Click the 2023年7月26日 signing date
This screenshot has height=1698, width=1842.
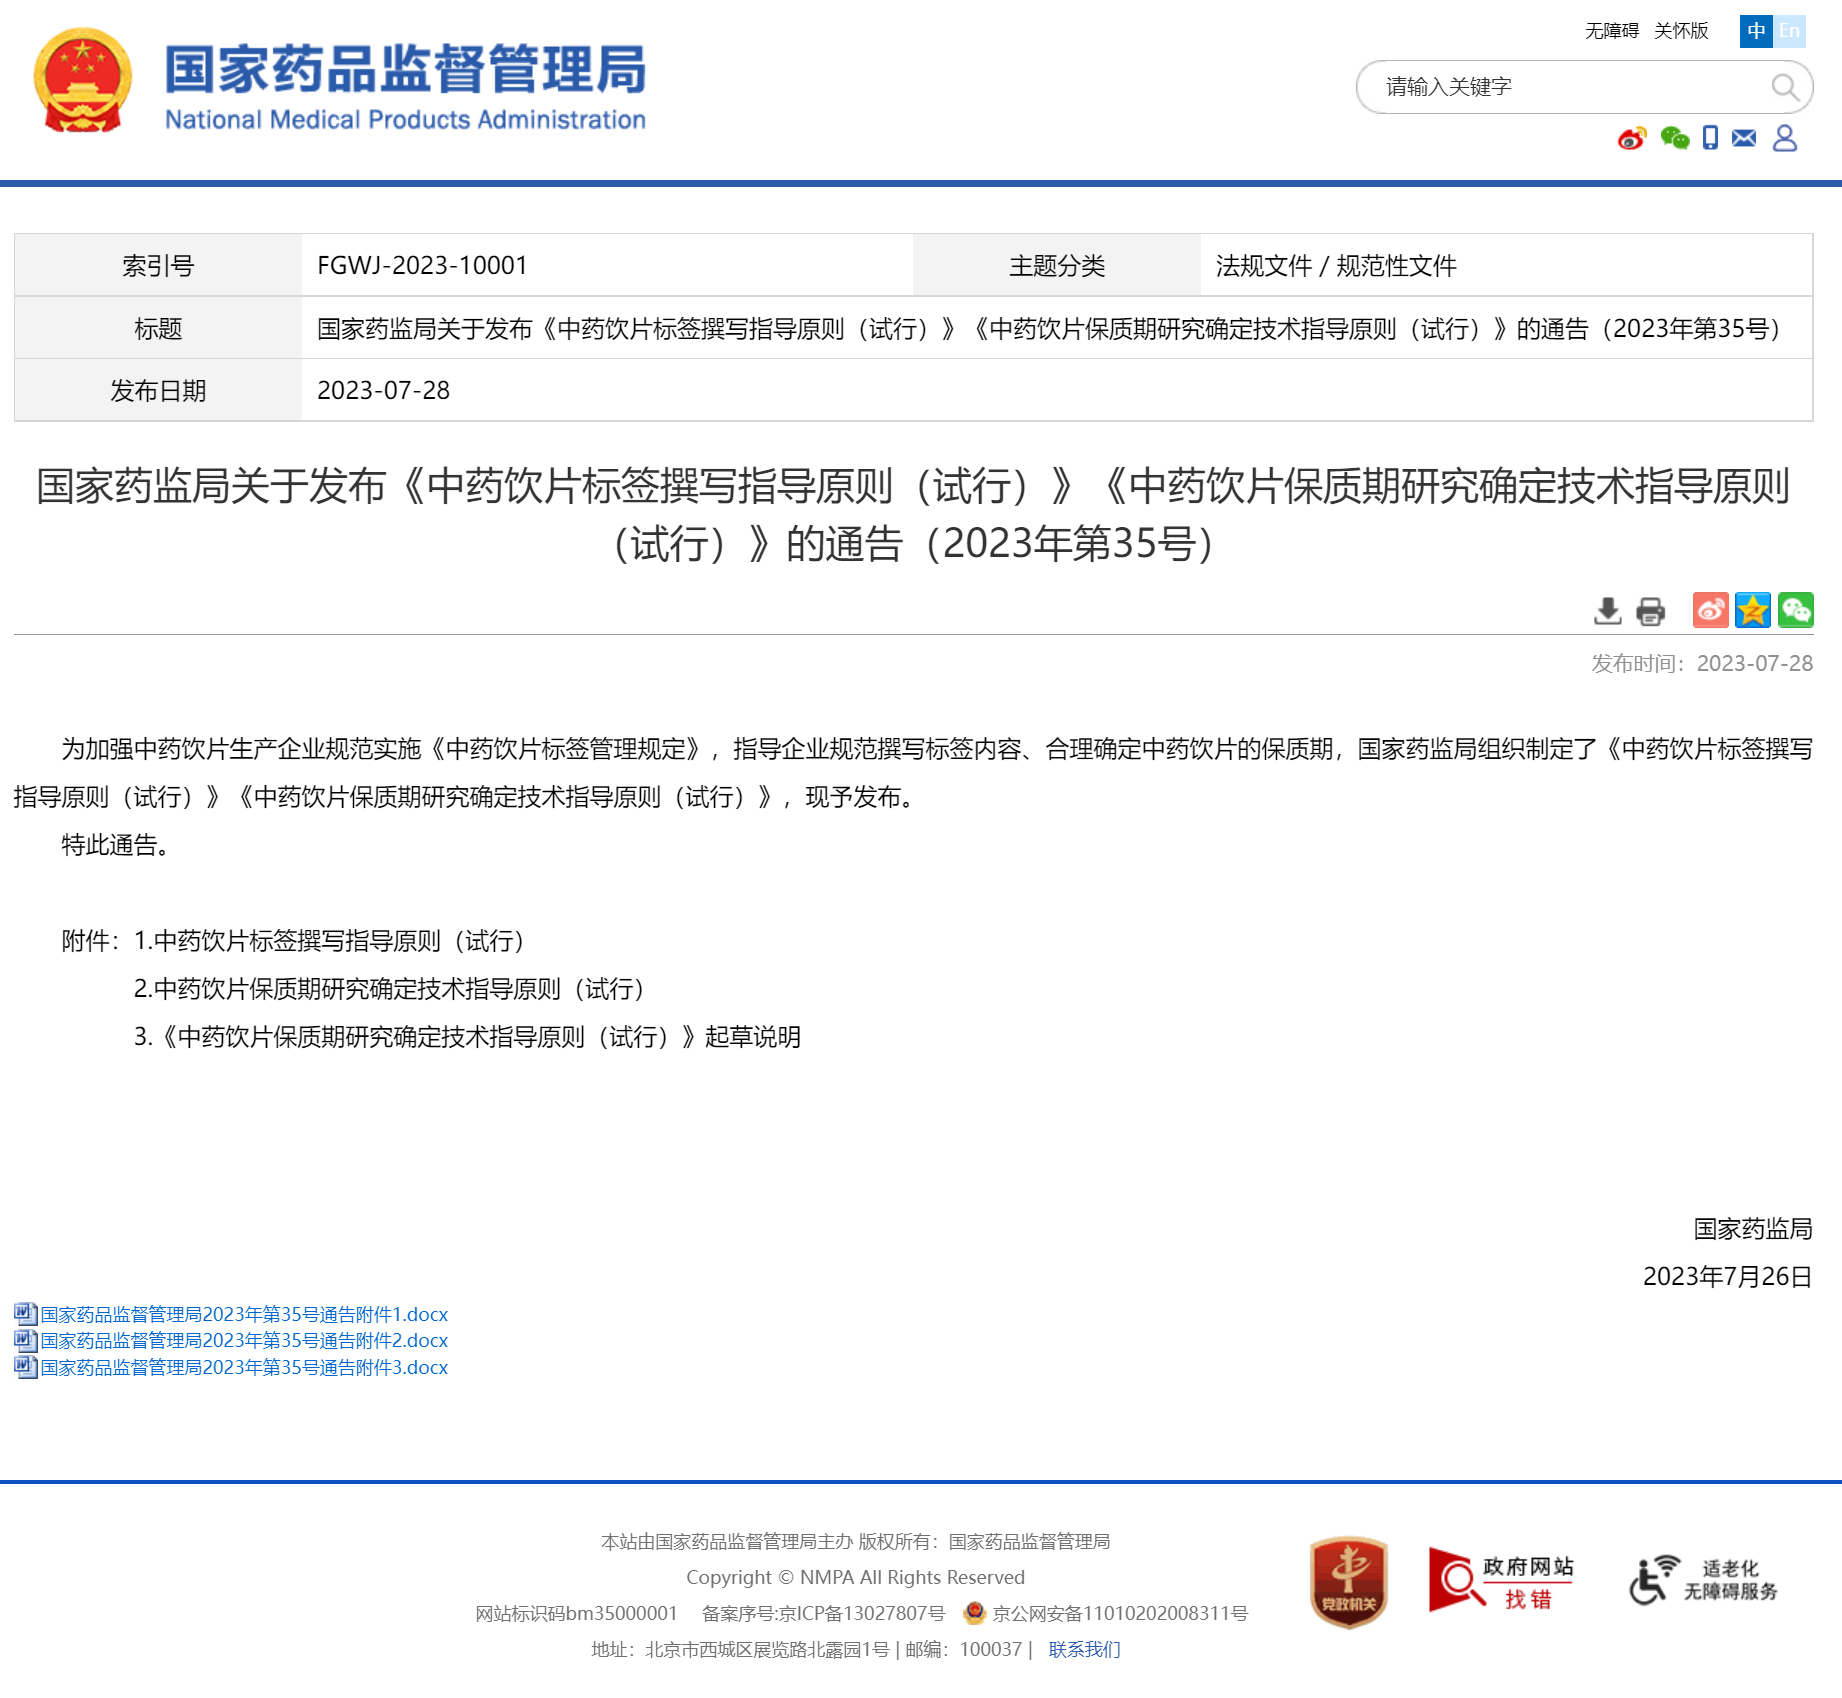click(1728, 1277)
